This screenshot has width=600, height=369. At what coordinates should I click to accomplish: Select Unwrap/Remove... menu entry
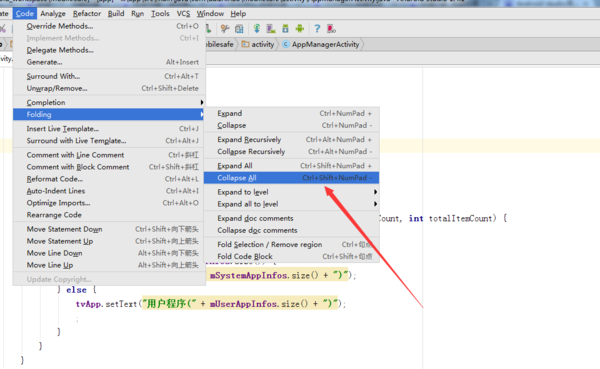click(x=109, y=88)
